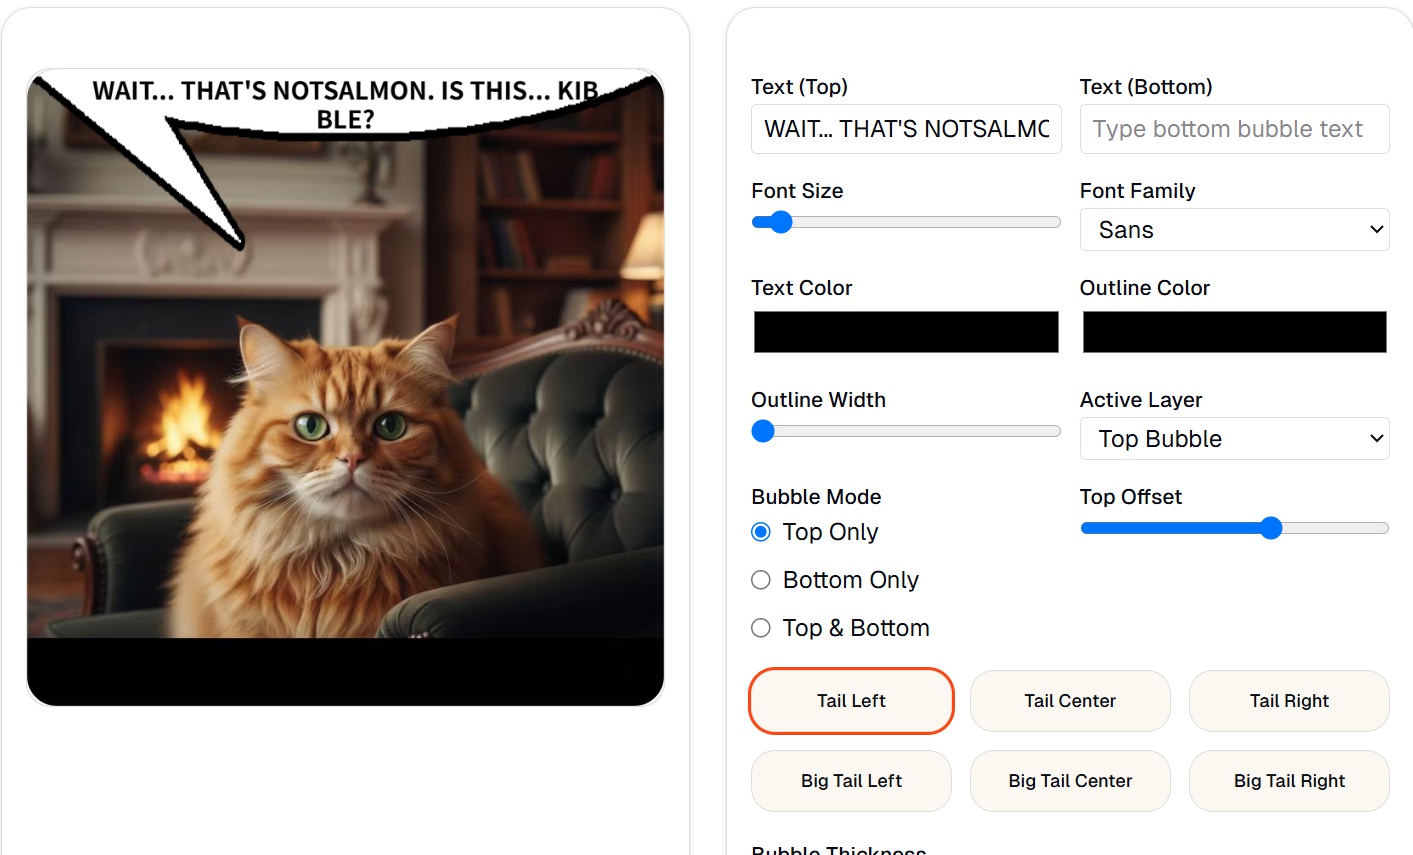
Task: Set bubble tail to Tail Center
Action: coord(1070,701)
